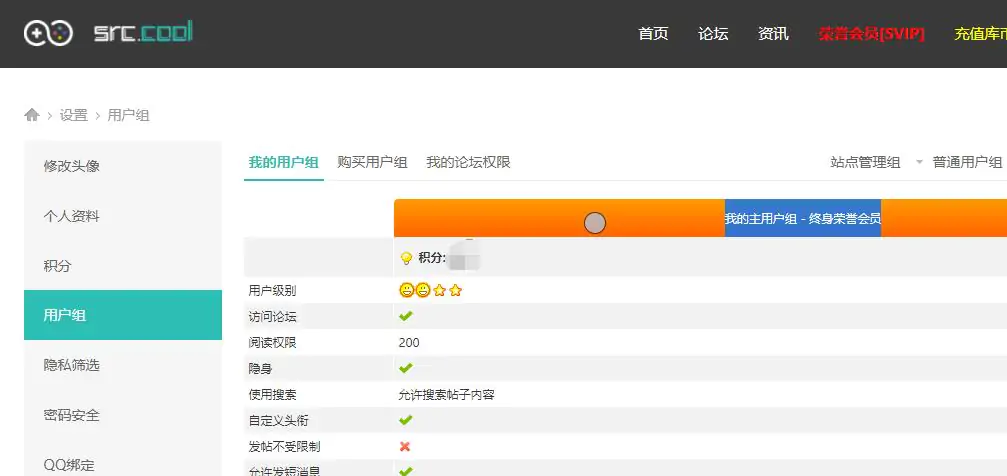Click the green check in 访问论坛 row
This screenshot has height=476, width=1007.
pos(405,316)
